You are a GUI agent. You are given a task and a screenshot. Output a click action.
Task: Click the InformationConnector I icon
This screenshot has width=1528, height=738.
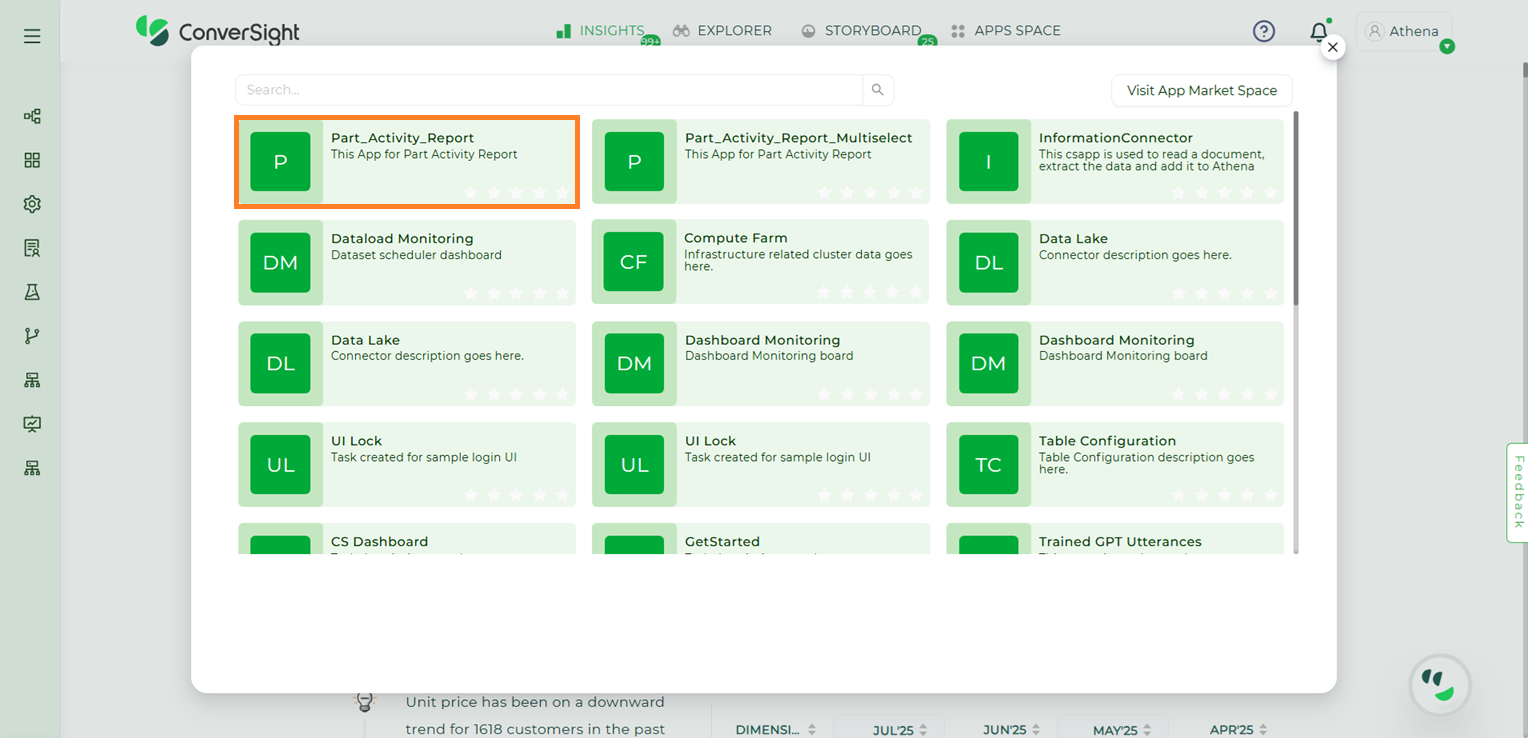988,162
